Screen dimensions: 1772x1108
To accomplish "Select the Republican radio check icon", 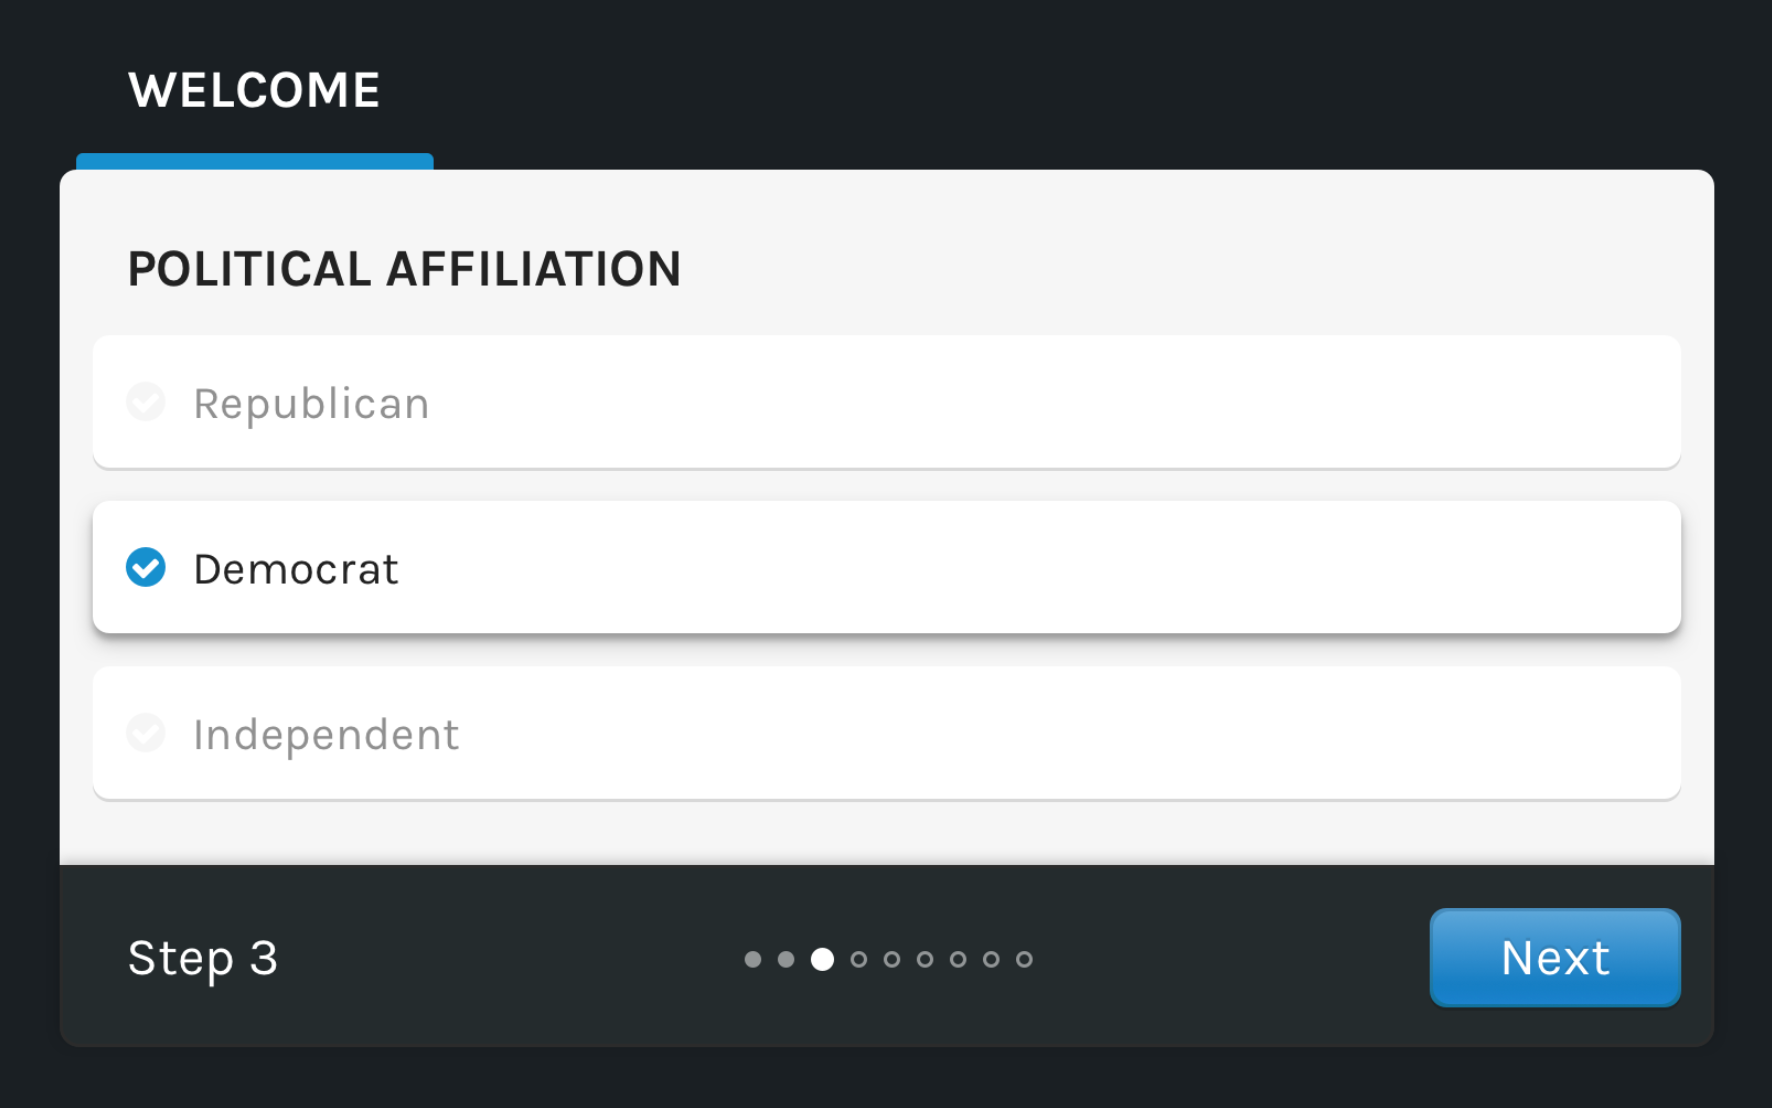I will [x=146, y=402].
